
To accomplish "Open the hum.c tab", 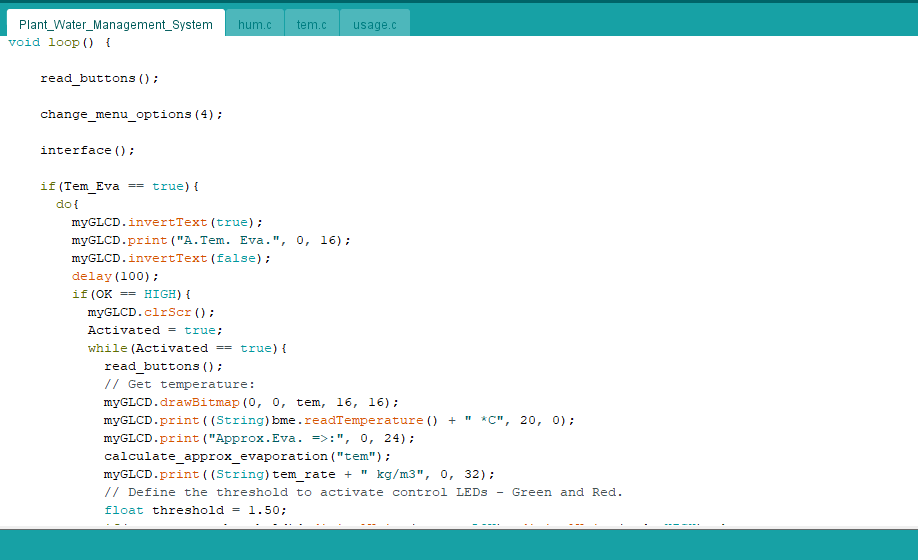I will 254,24.
